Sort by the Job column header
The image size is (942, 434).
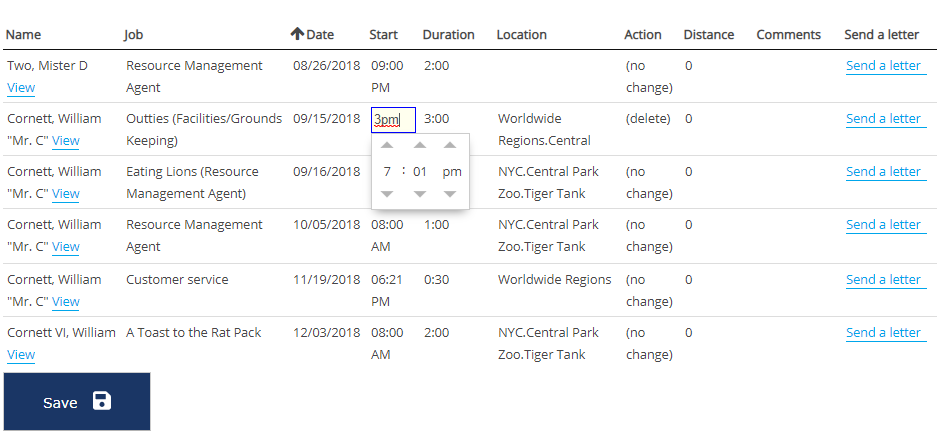coord(133,34)
